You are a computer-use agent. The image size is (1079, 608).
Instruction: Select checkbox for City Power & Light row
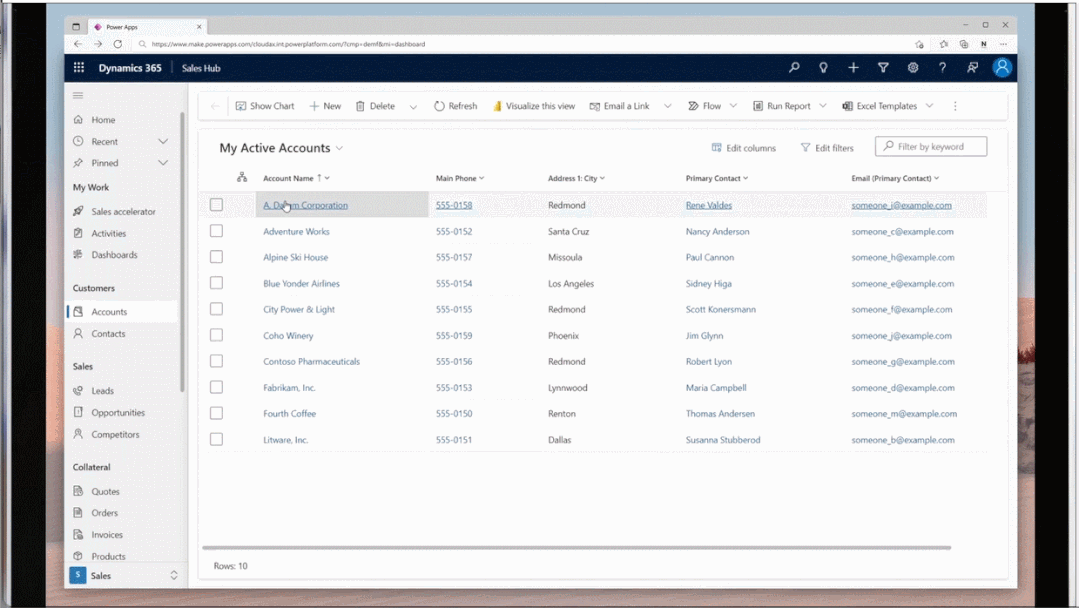216,309
